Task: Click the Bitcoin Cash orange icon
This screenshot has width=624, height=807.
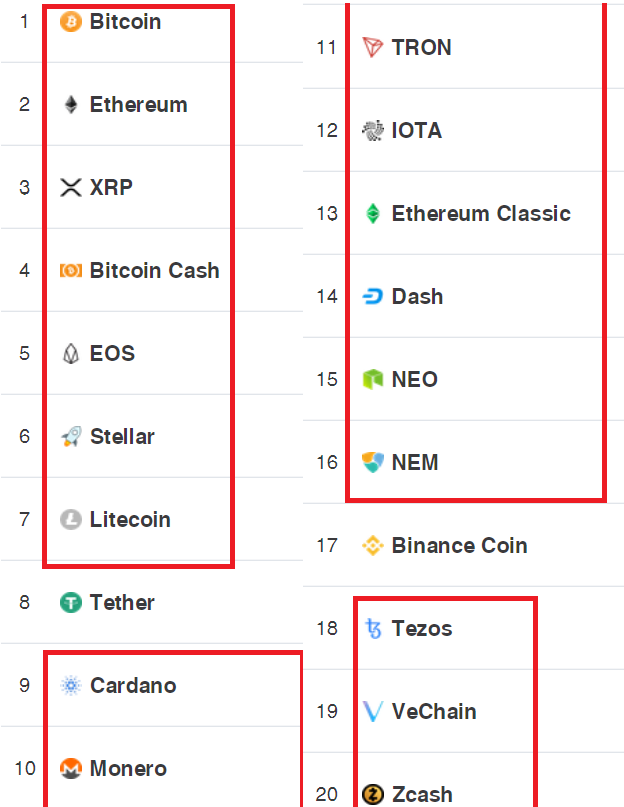Action: pyautogui.click(x=71, y=270)
